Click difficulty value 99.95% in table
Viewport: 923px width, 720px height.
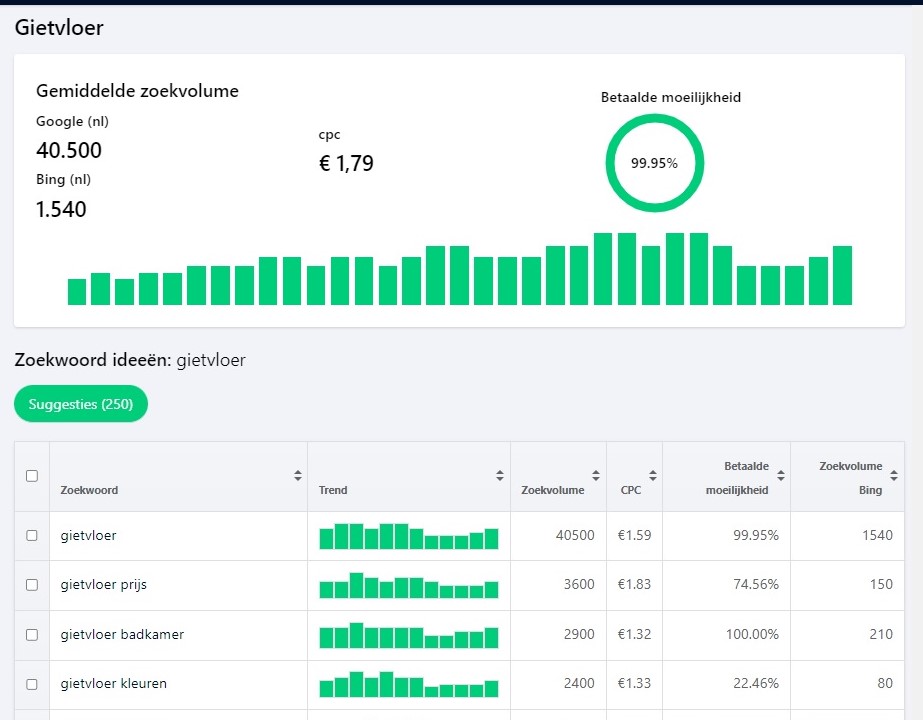coord(756,535)
